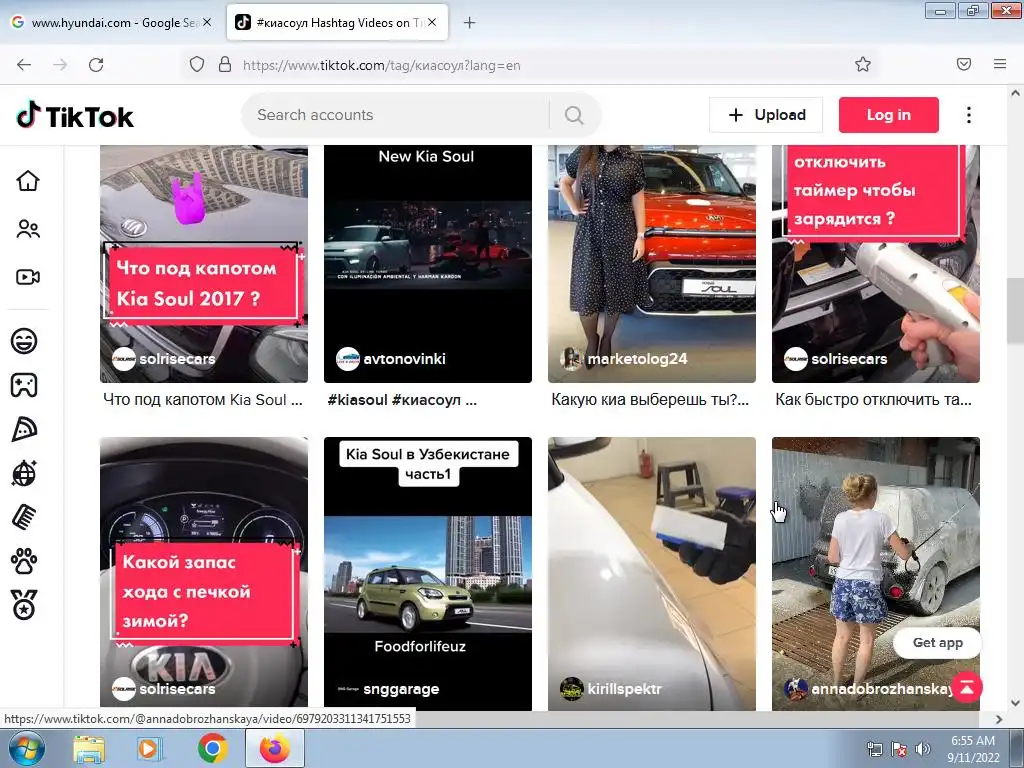
Task: Open the Windows Start menu
Action: point(26,748)
